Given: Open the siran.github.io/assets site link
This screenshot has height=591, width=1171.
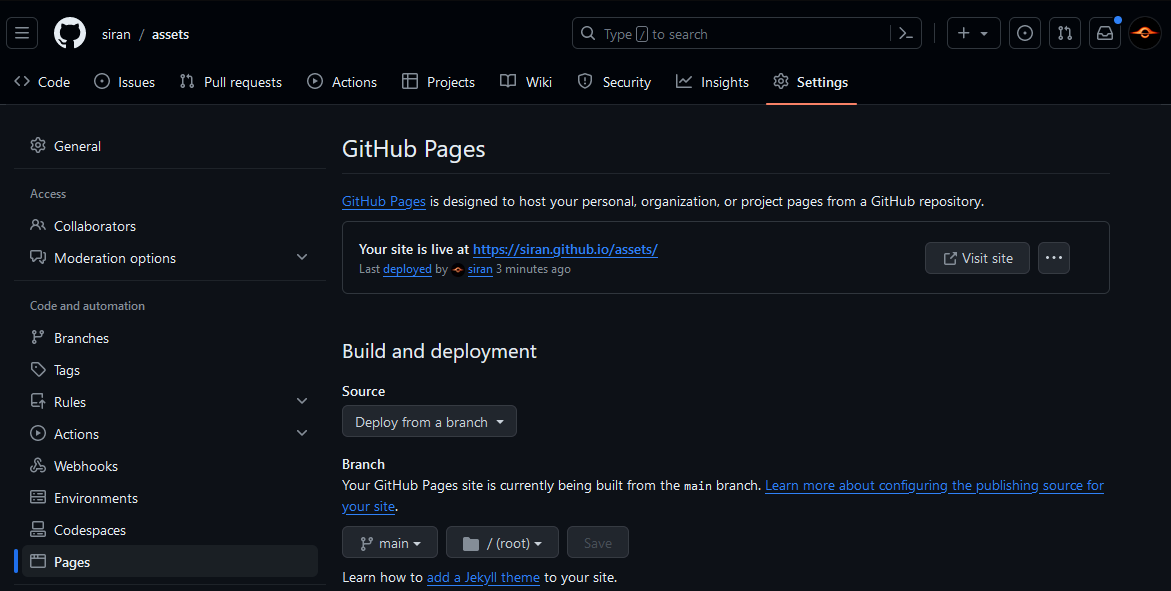Looking at the screenshot, I should (x=565, y=249).
